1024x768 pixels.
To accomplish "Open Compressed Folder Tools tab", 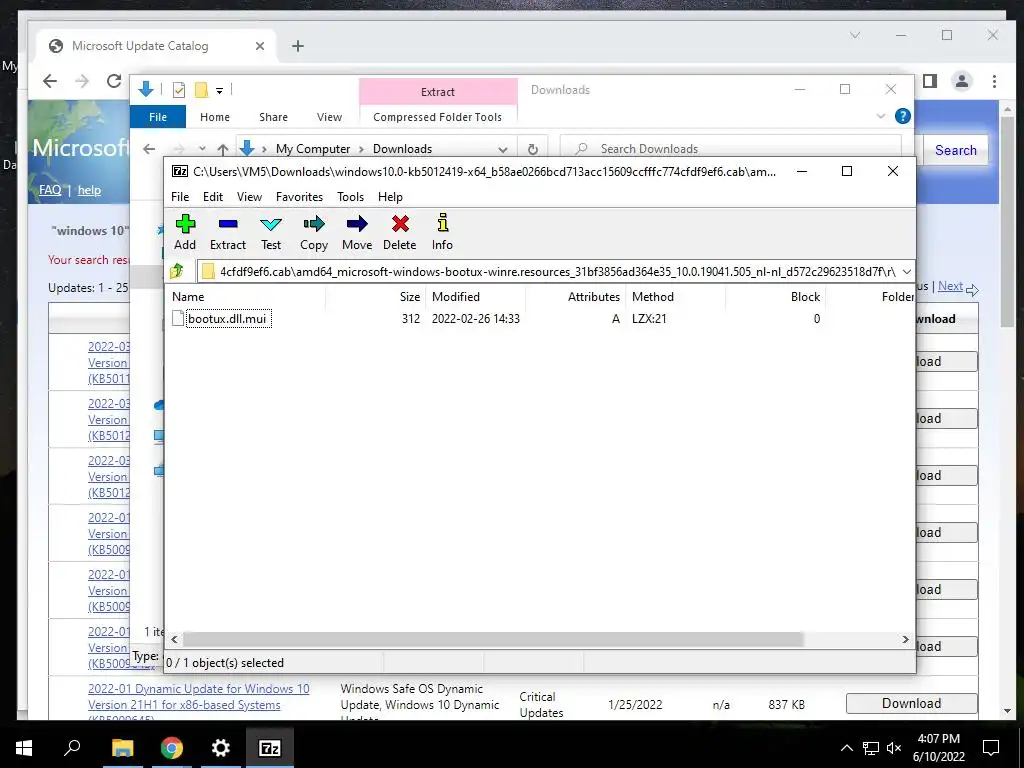I will pos(438,117).
